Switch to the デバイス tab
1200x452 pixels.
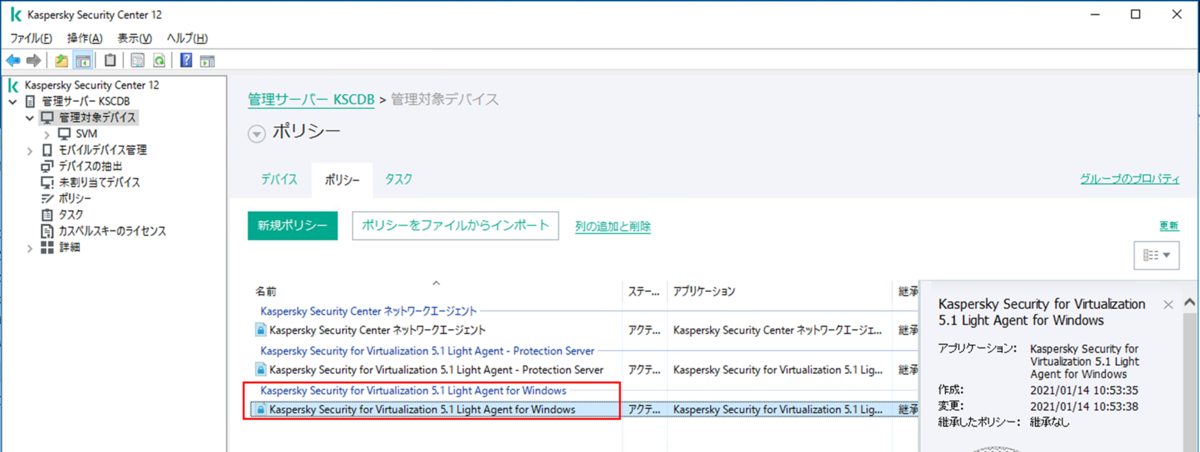(280, 179)
